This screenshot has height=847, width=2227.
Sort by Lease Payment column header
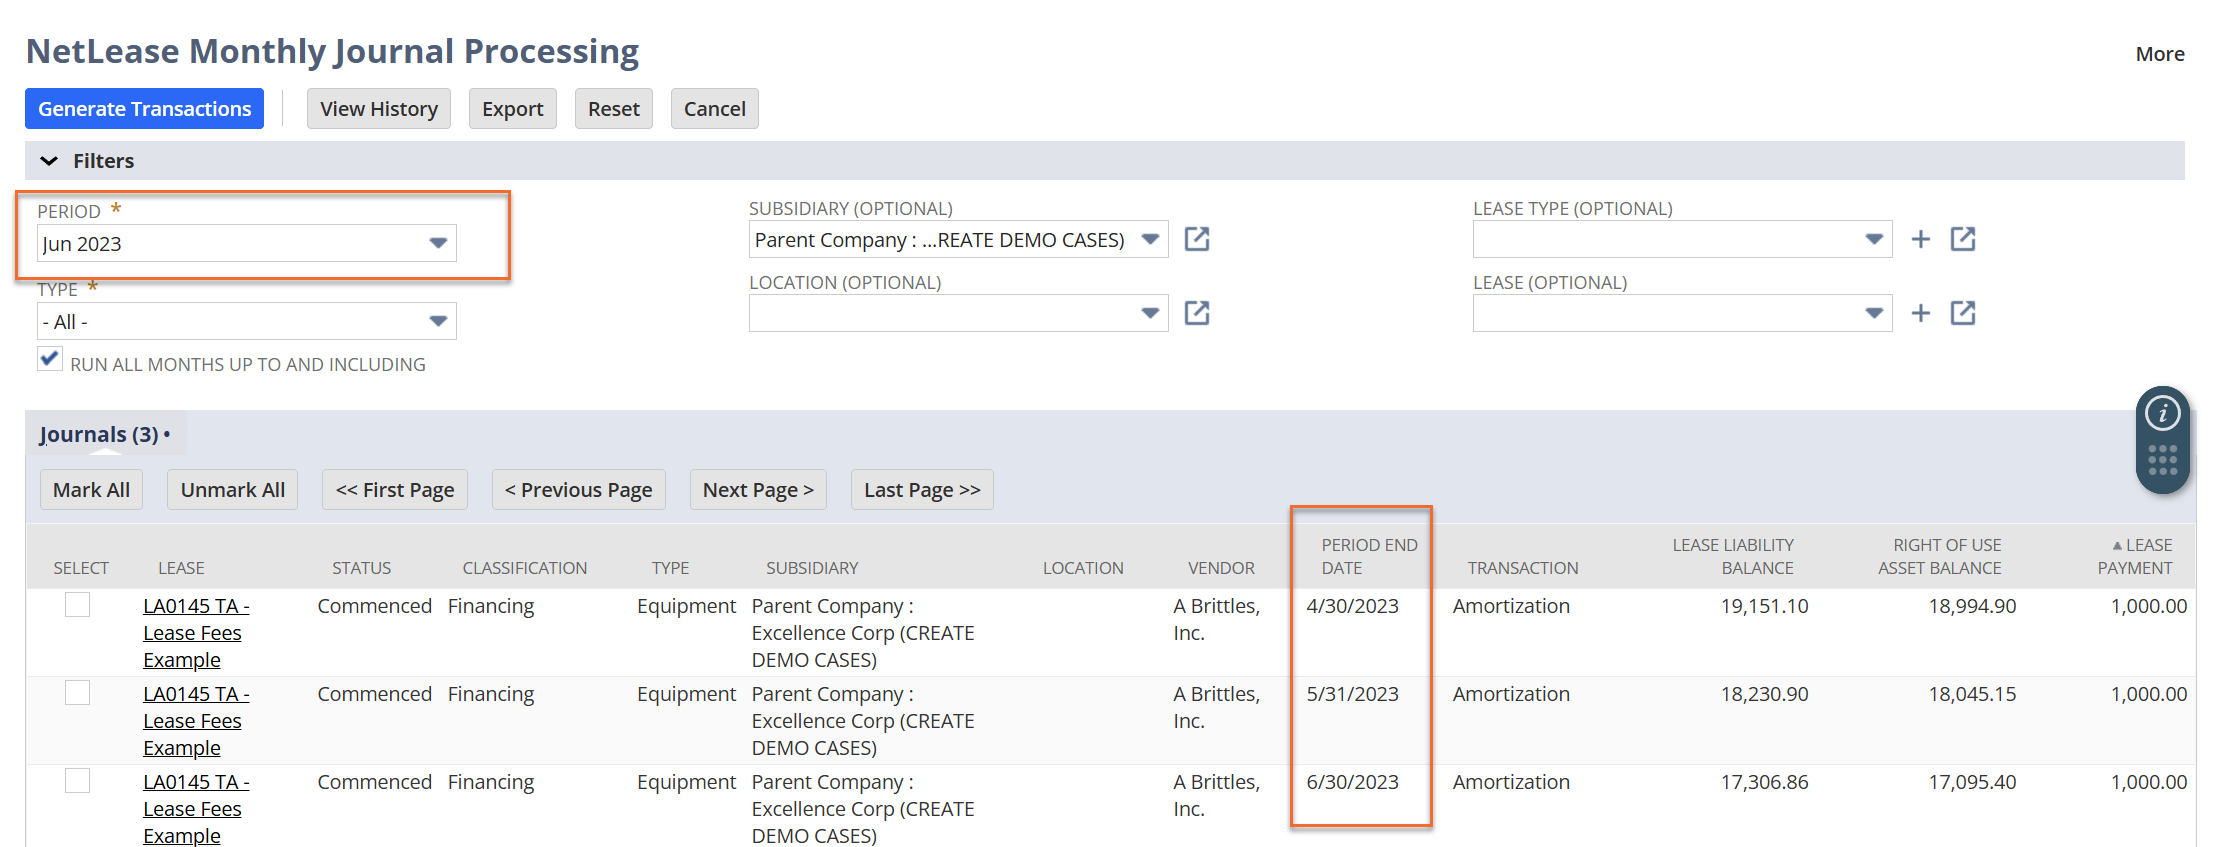(2138, 556)
